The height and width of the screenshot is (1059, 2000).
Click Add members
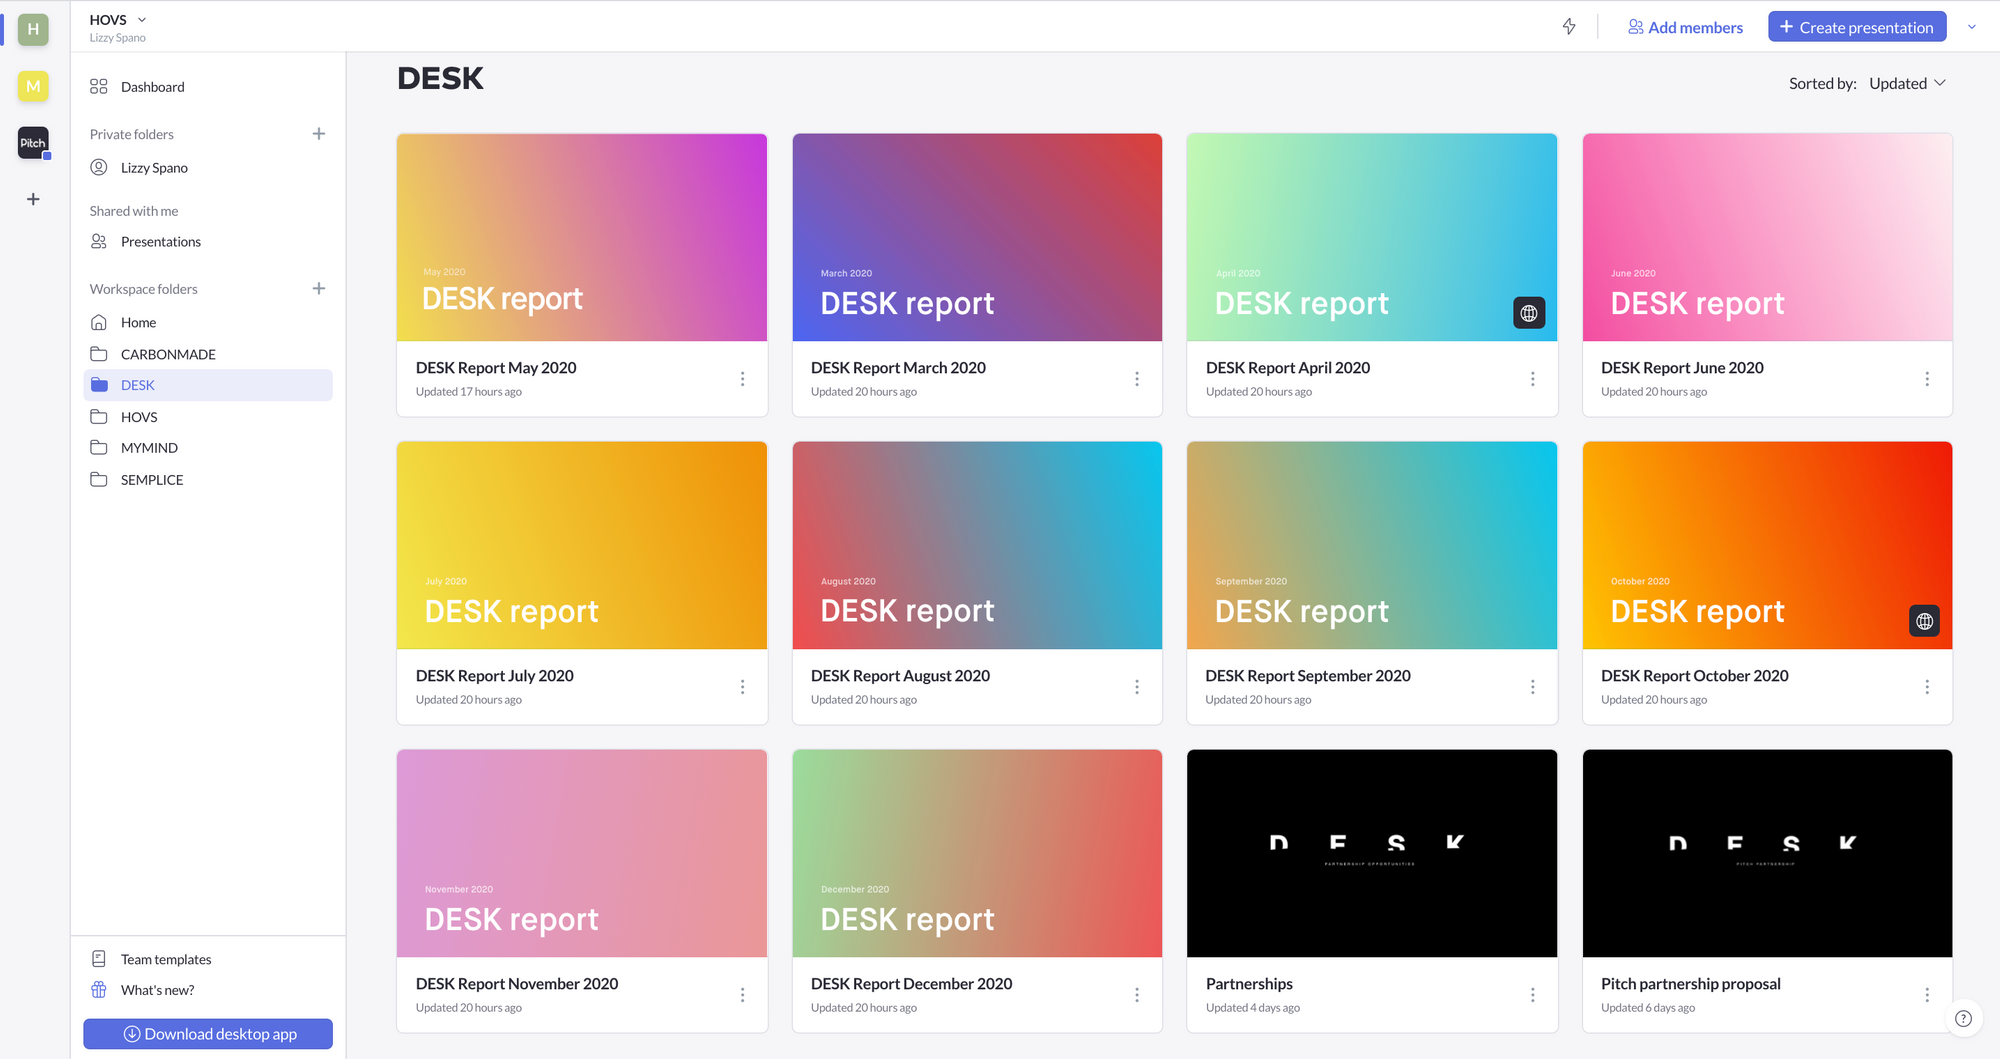pos(1685,27)
